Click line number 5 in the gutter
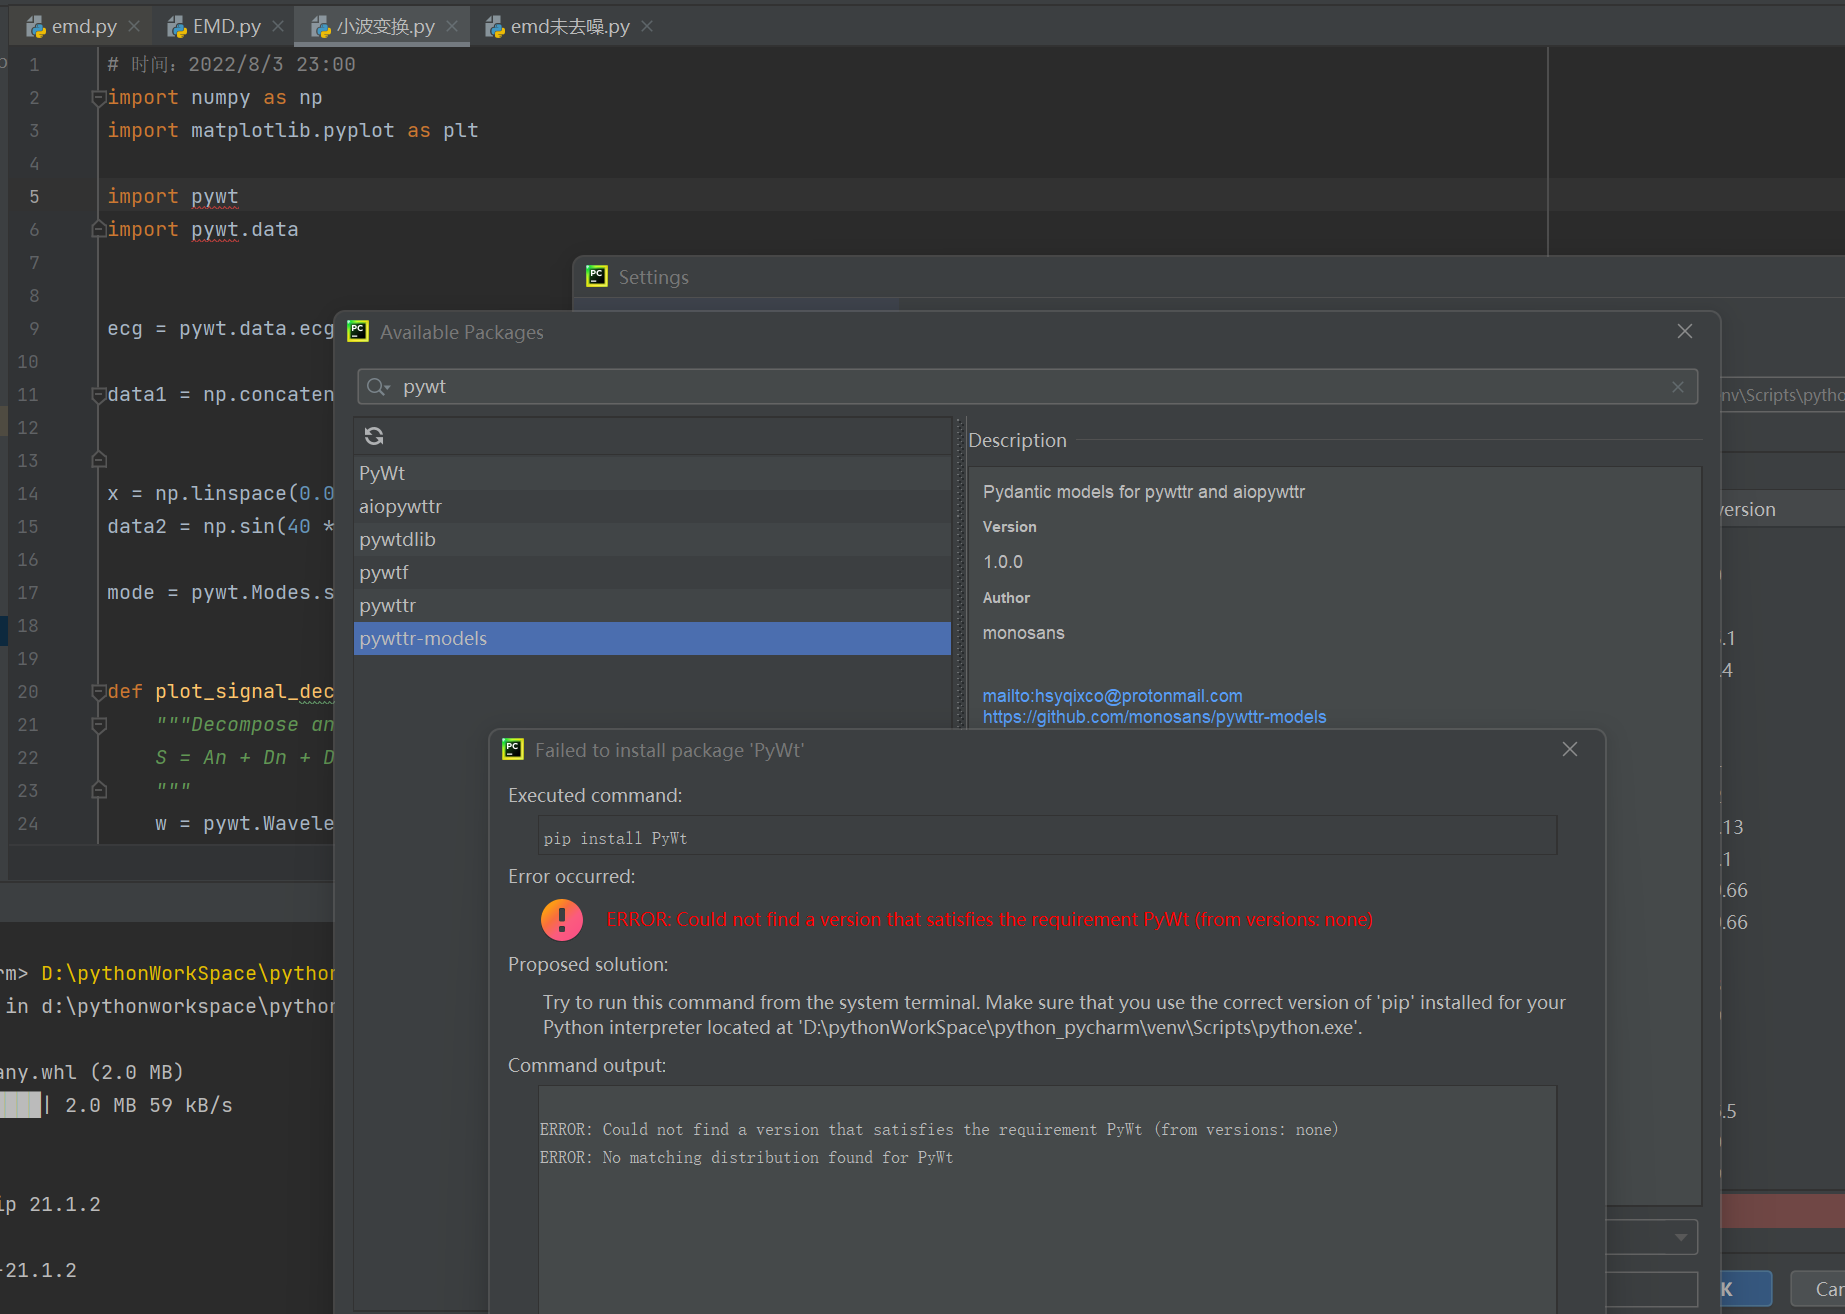 34,197
